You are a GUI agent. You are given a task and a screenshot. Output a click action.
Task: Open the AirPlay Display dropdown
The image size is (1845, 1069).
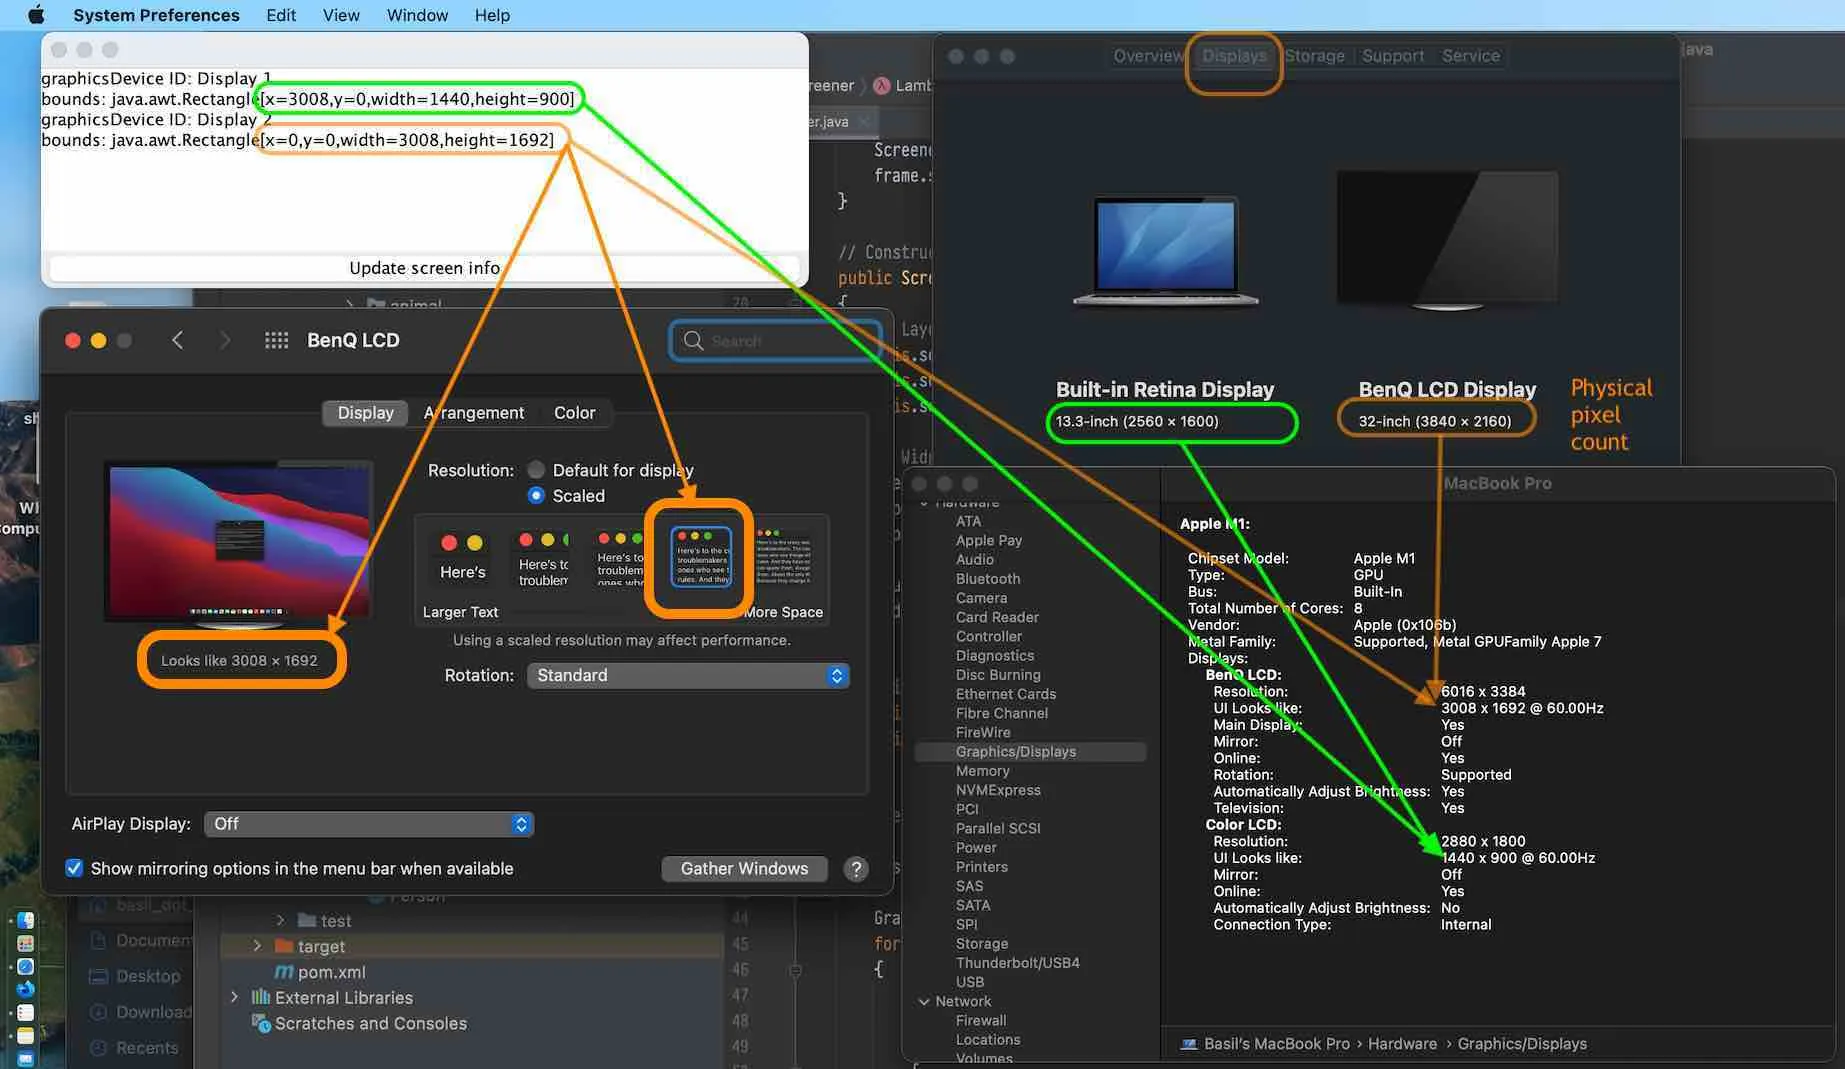coord(369,824)
